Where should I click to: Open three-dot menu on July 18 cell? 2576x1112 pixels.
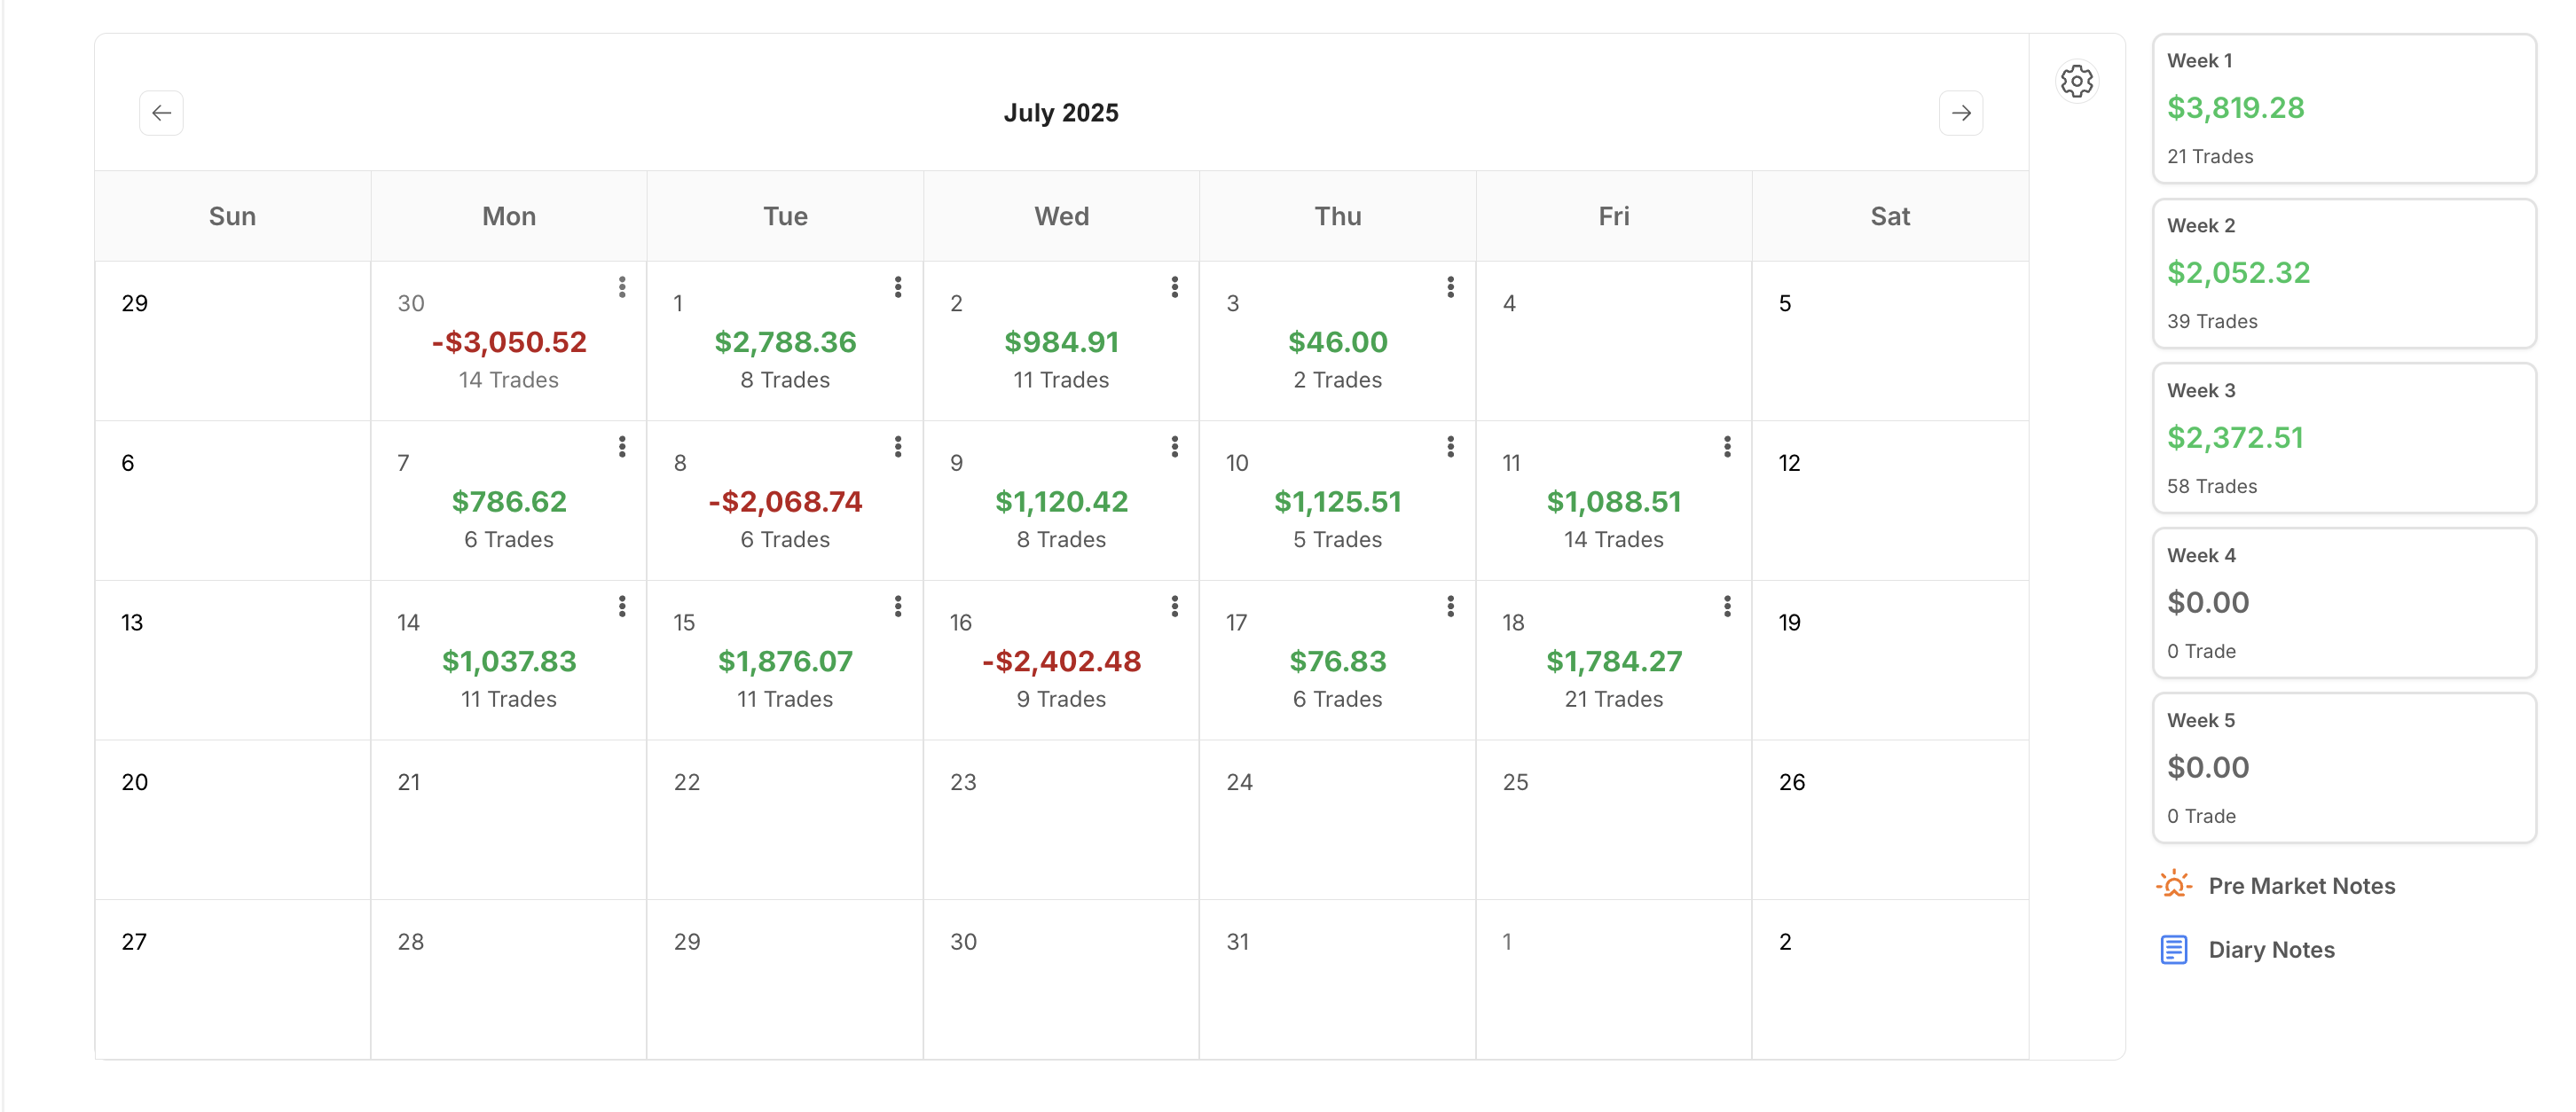[1727, 606]
